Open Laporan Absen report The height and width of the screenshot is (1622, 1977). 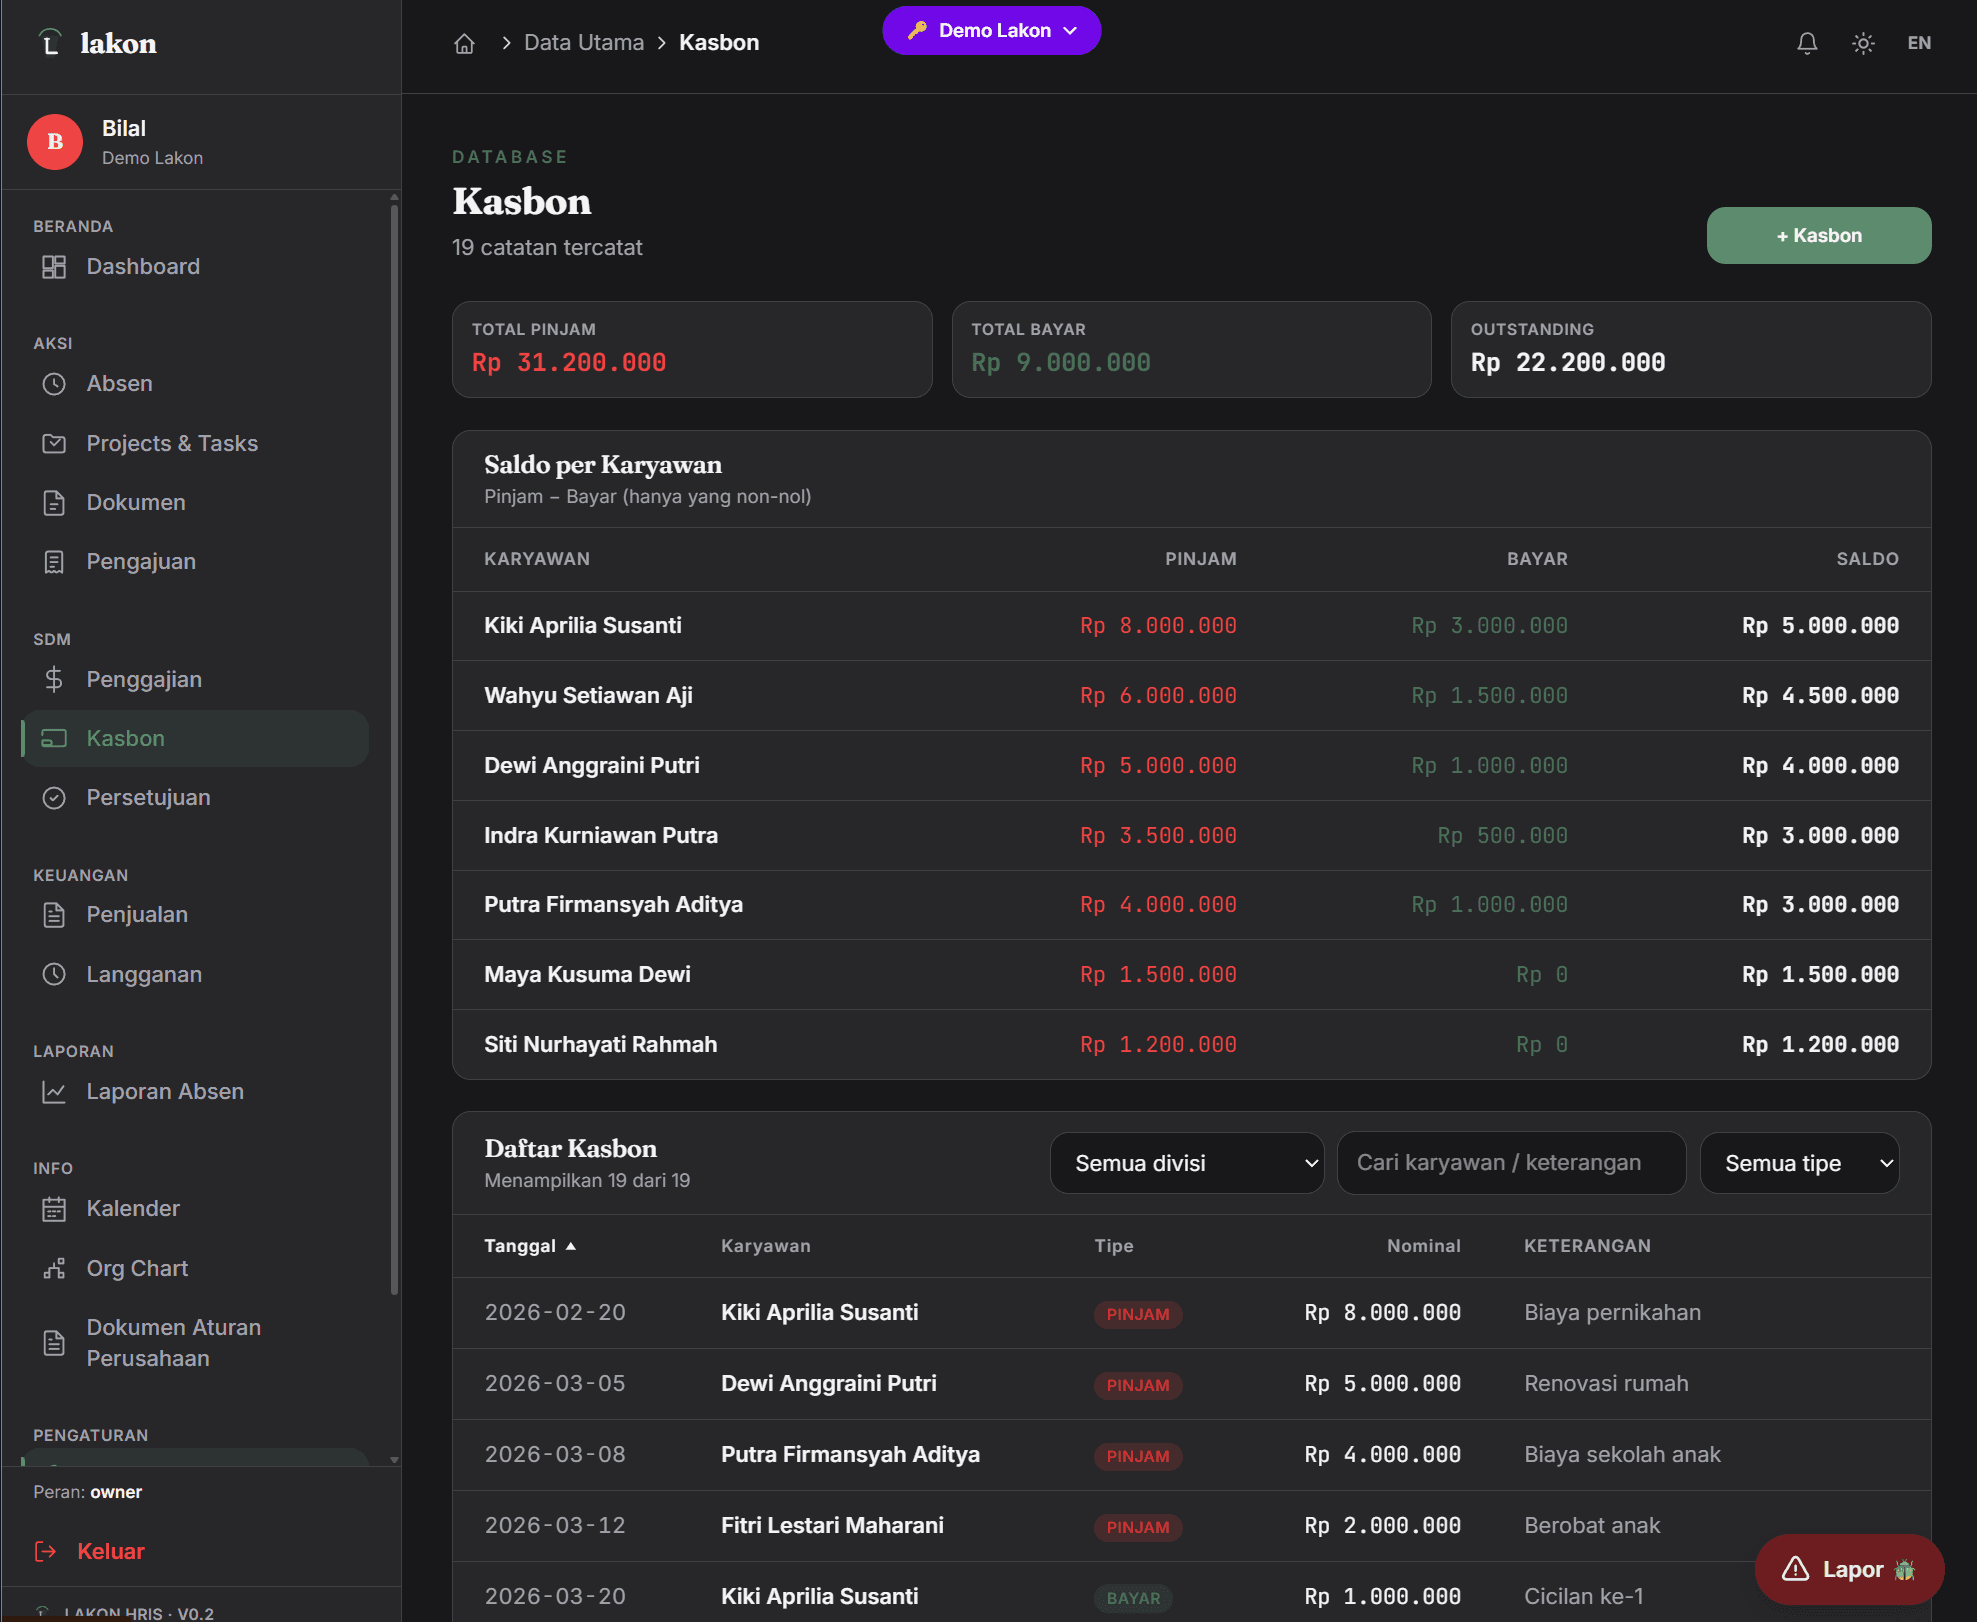195,1092
